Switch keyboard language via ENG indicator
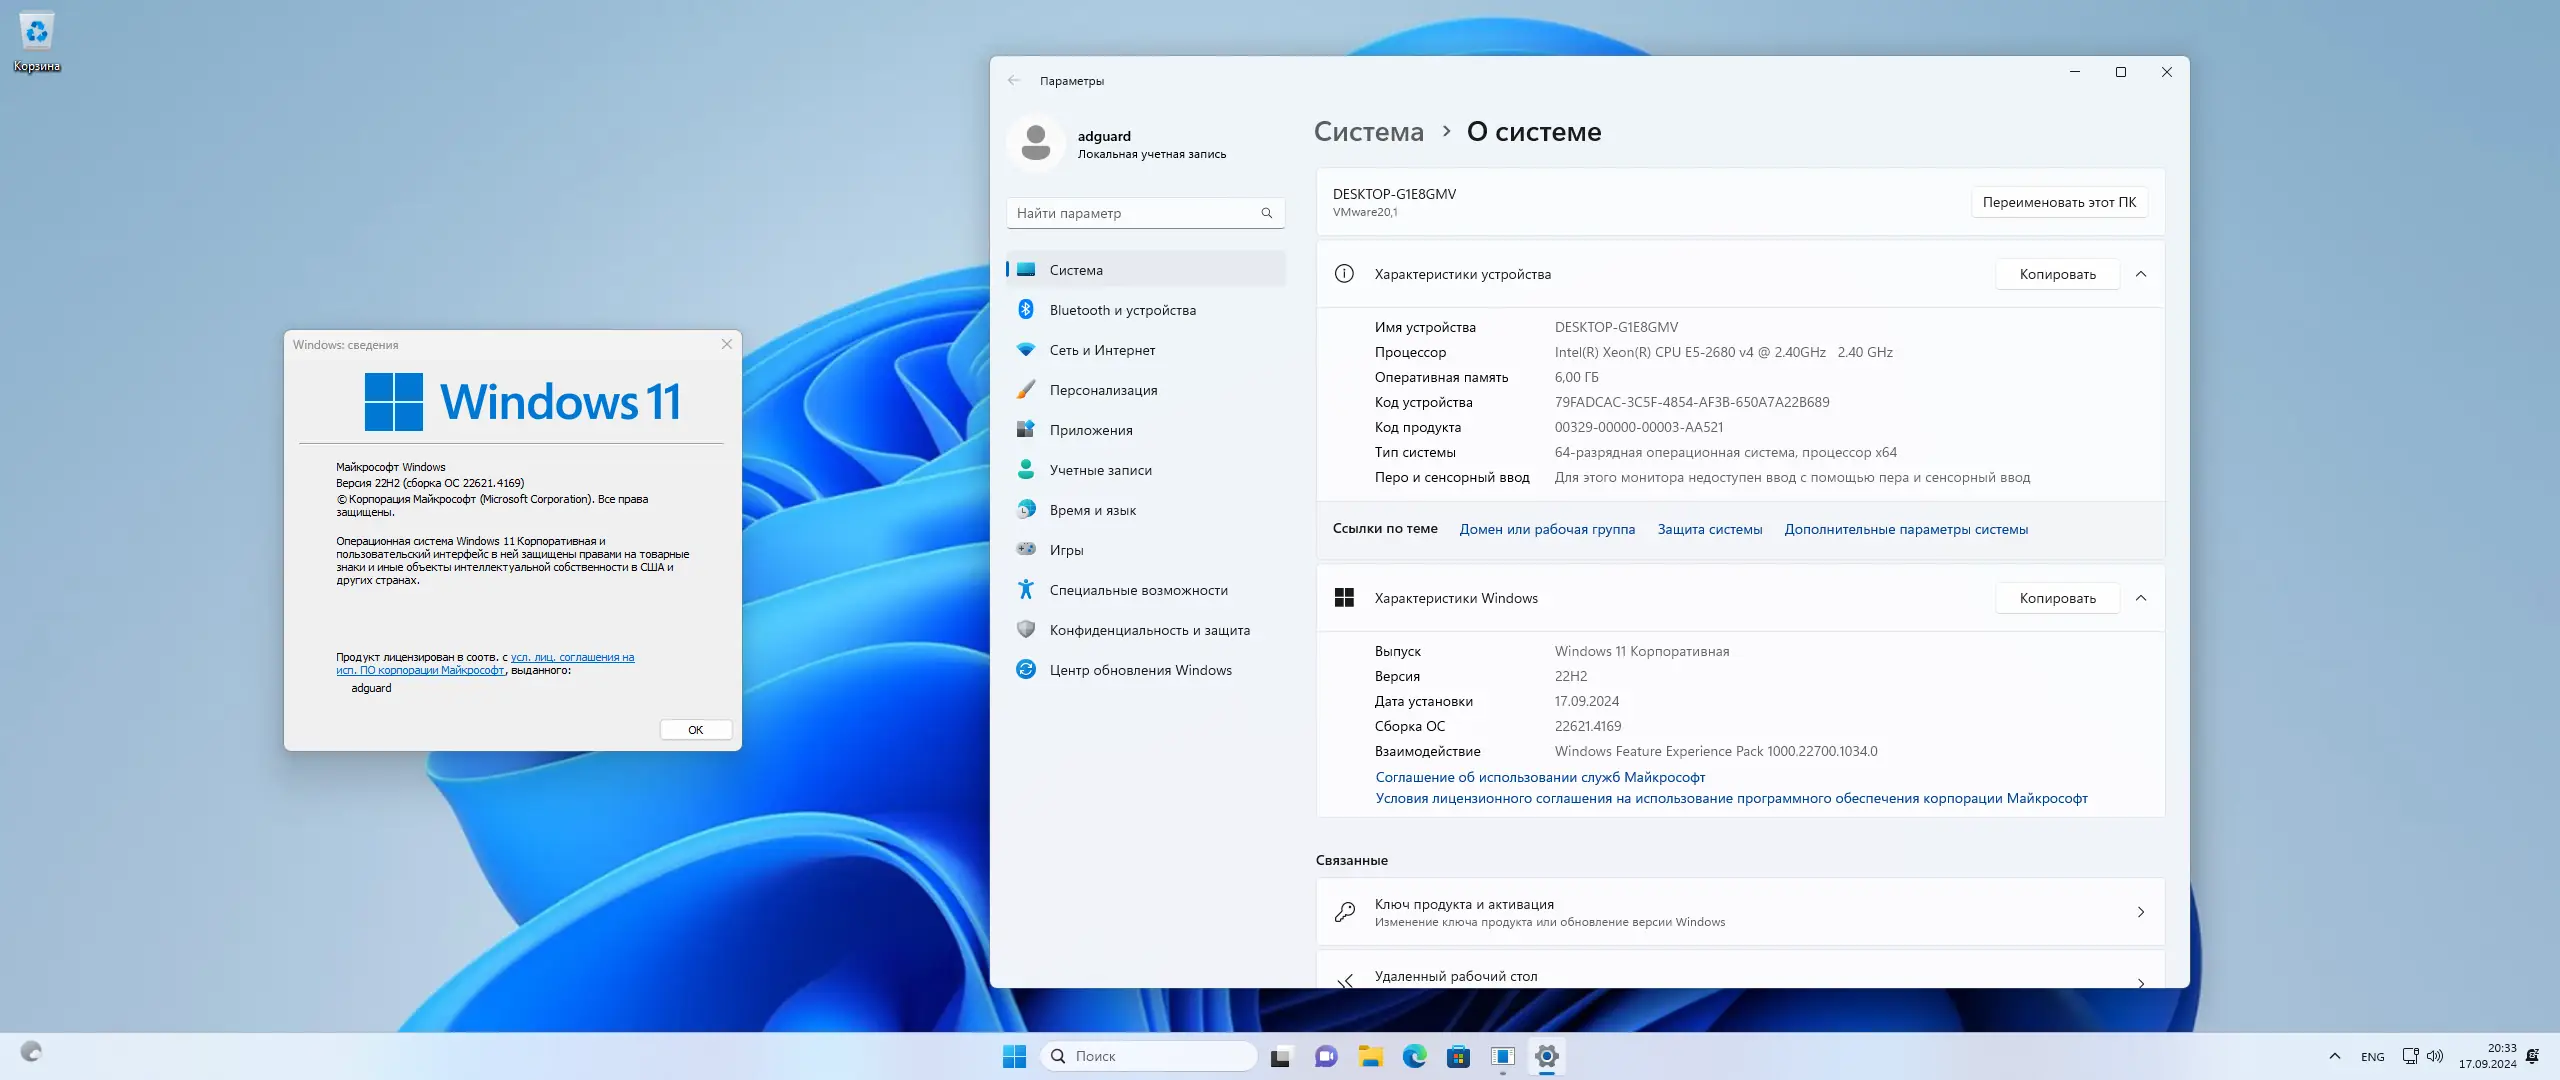Image resolution: width=2560 pixels, height=1080 pixels. (x=2374, y=1056)
